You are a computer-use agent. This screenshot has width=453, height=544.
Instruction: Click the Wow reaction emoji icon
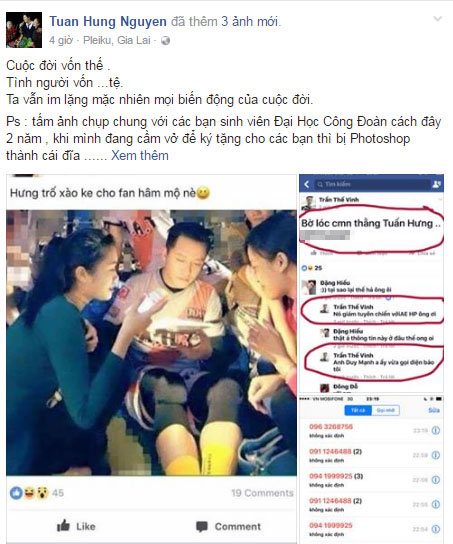click(x=42, y=493)
